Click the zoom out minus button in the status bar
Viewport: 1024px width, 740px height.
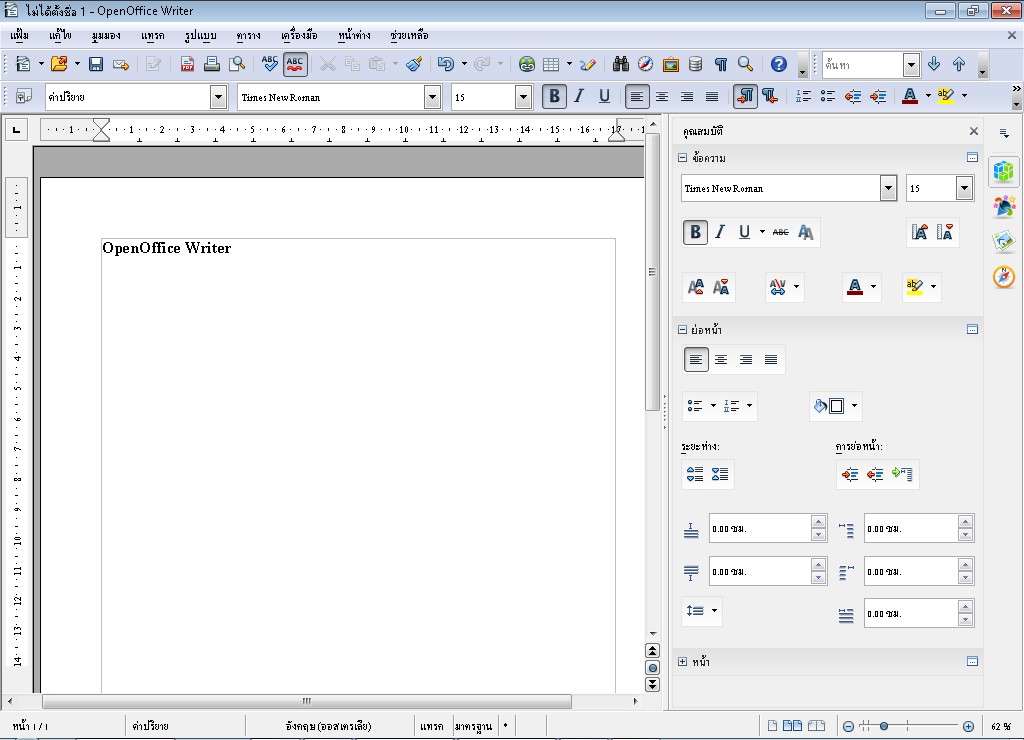coord(848,726)
